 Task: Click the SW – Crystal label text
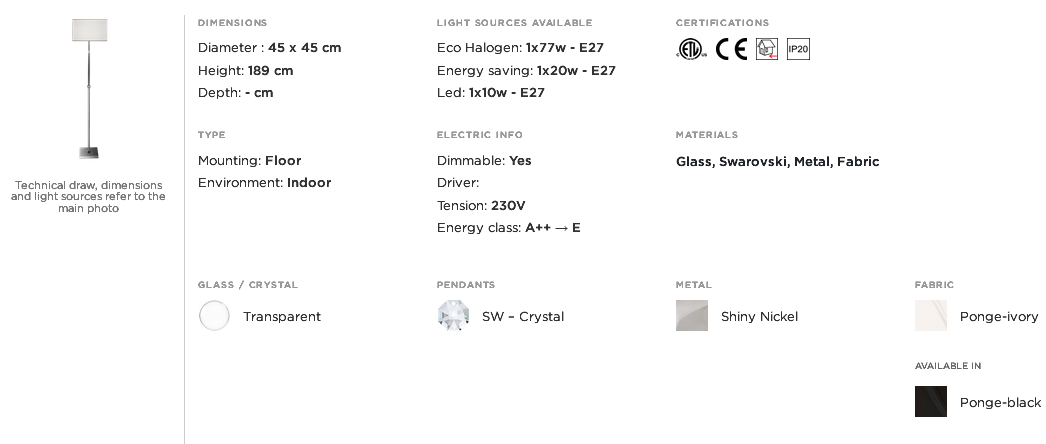pyautogui.click(x=523, y=317)
